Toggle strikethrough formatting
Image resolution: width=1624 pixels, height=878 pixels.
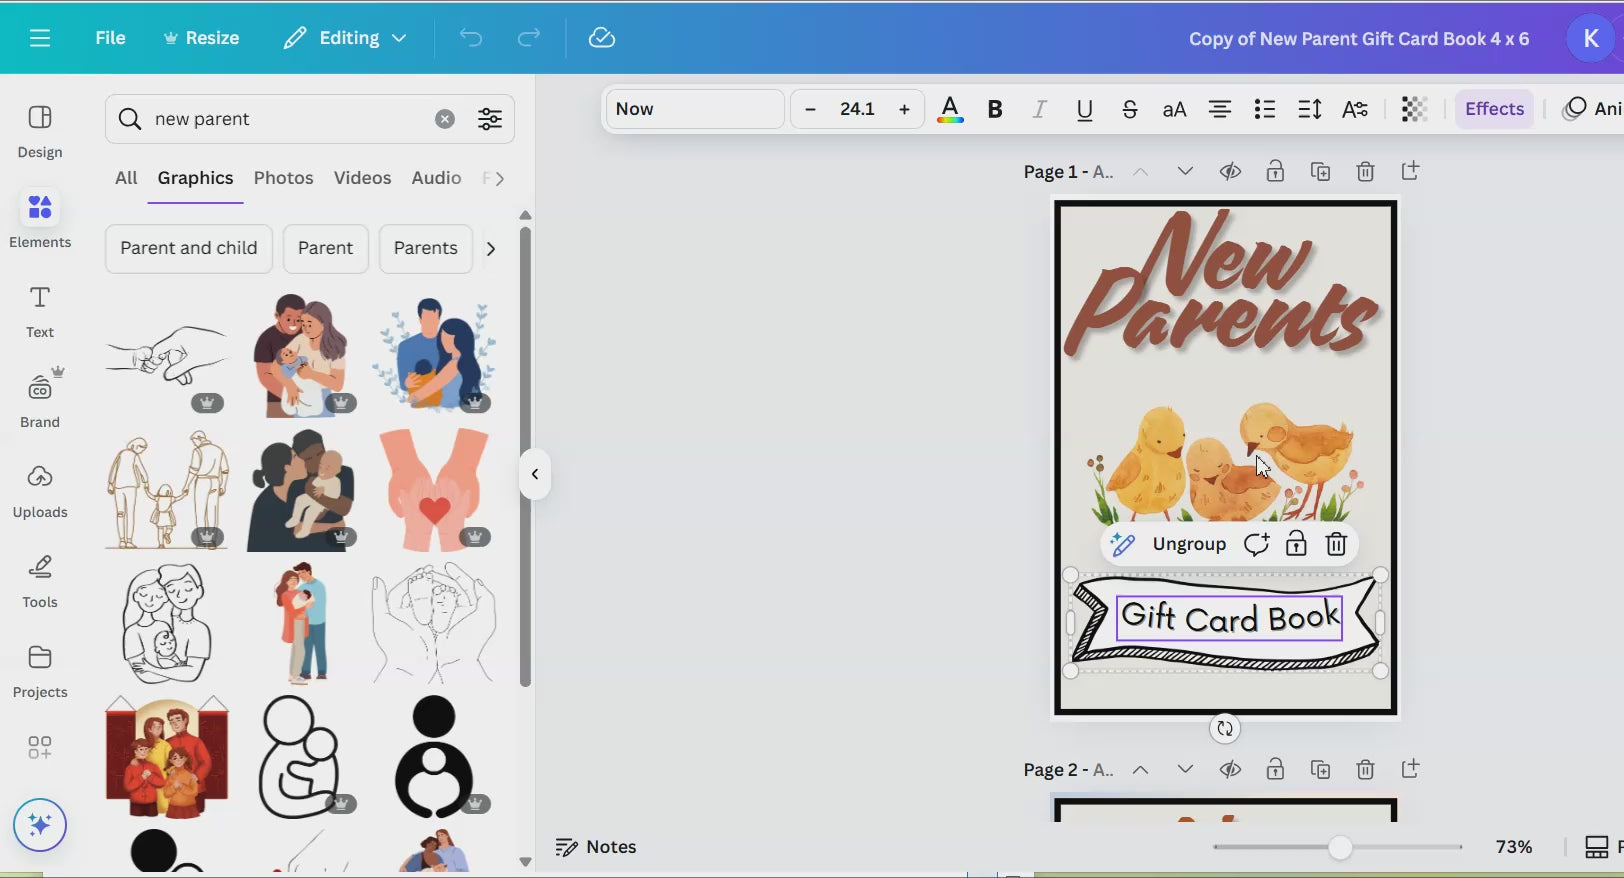pyautogui.click(x=1130, y=109)
